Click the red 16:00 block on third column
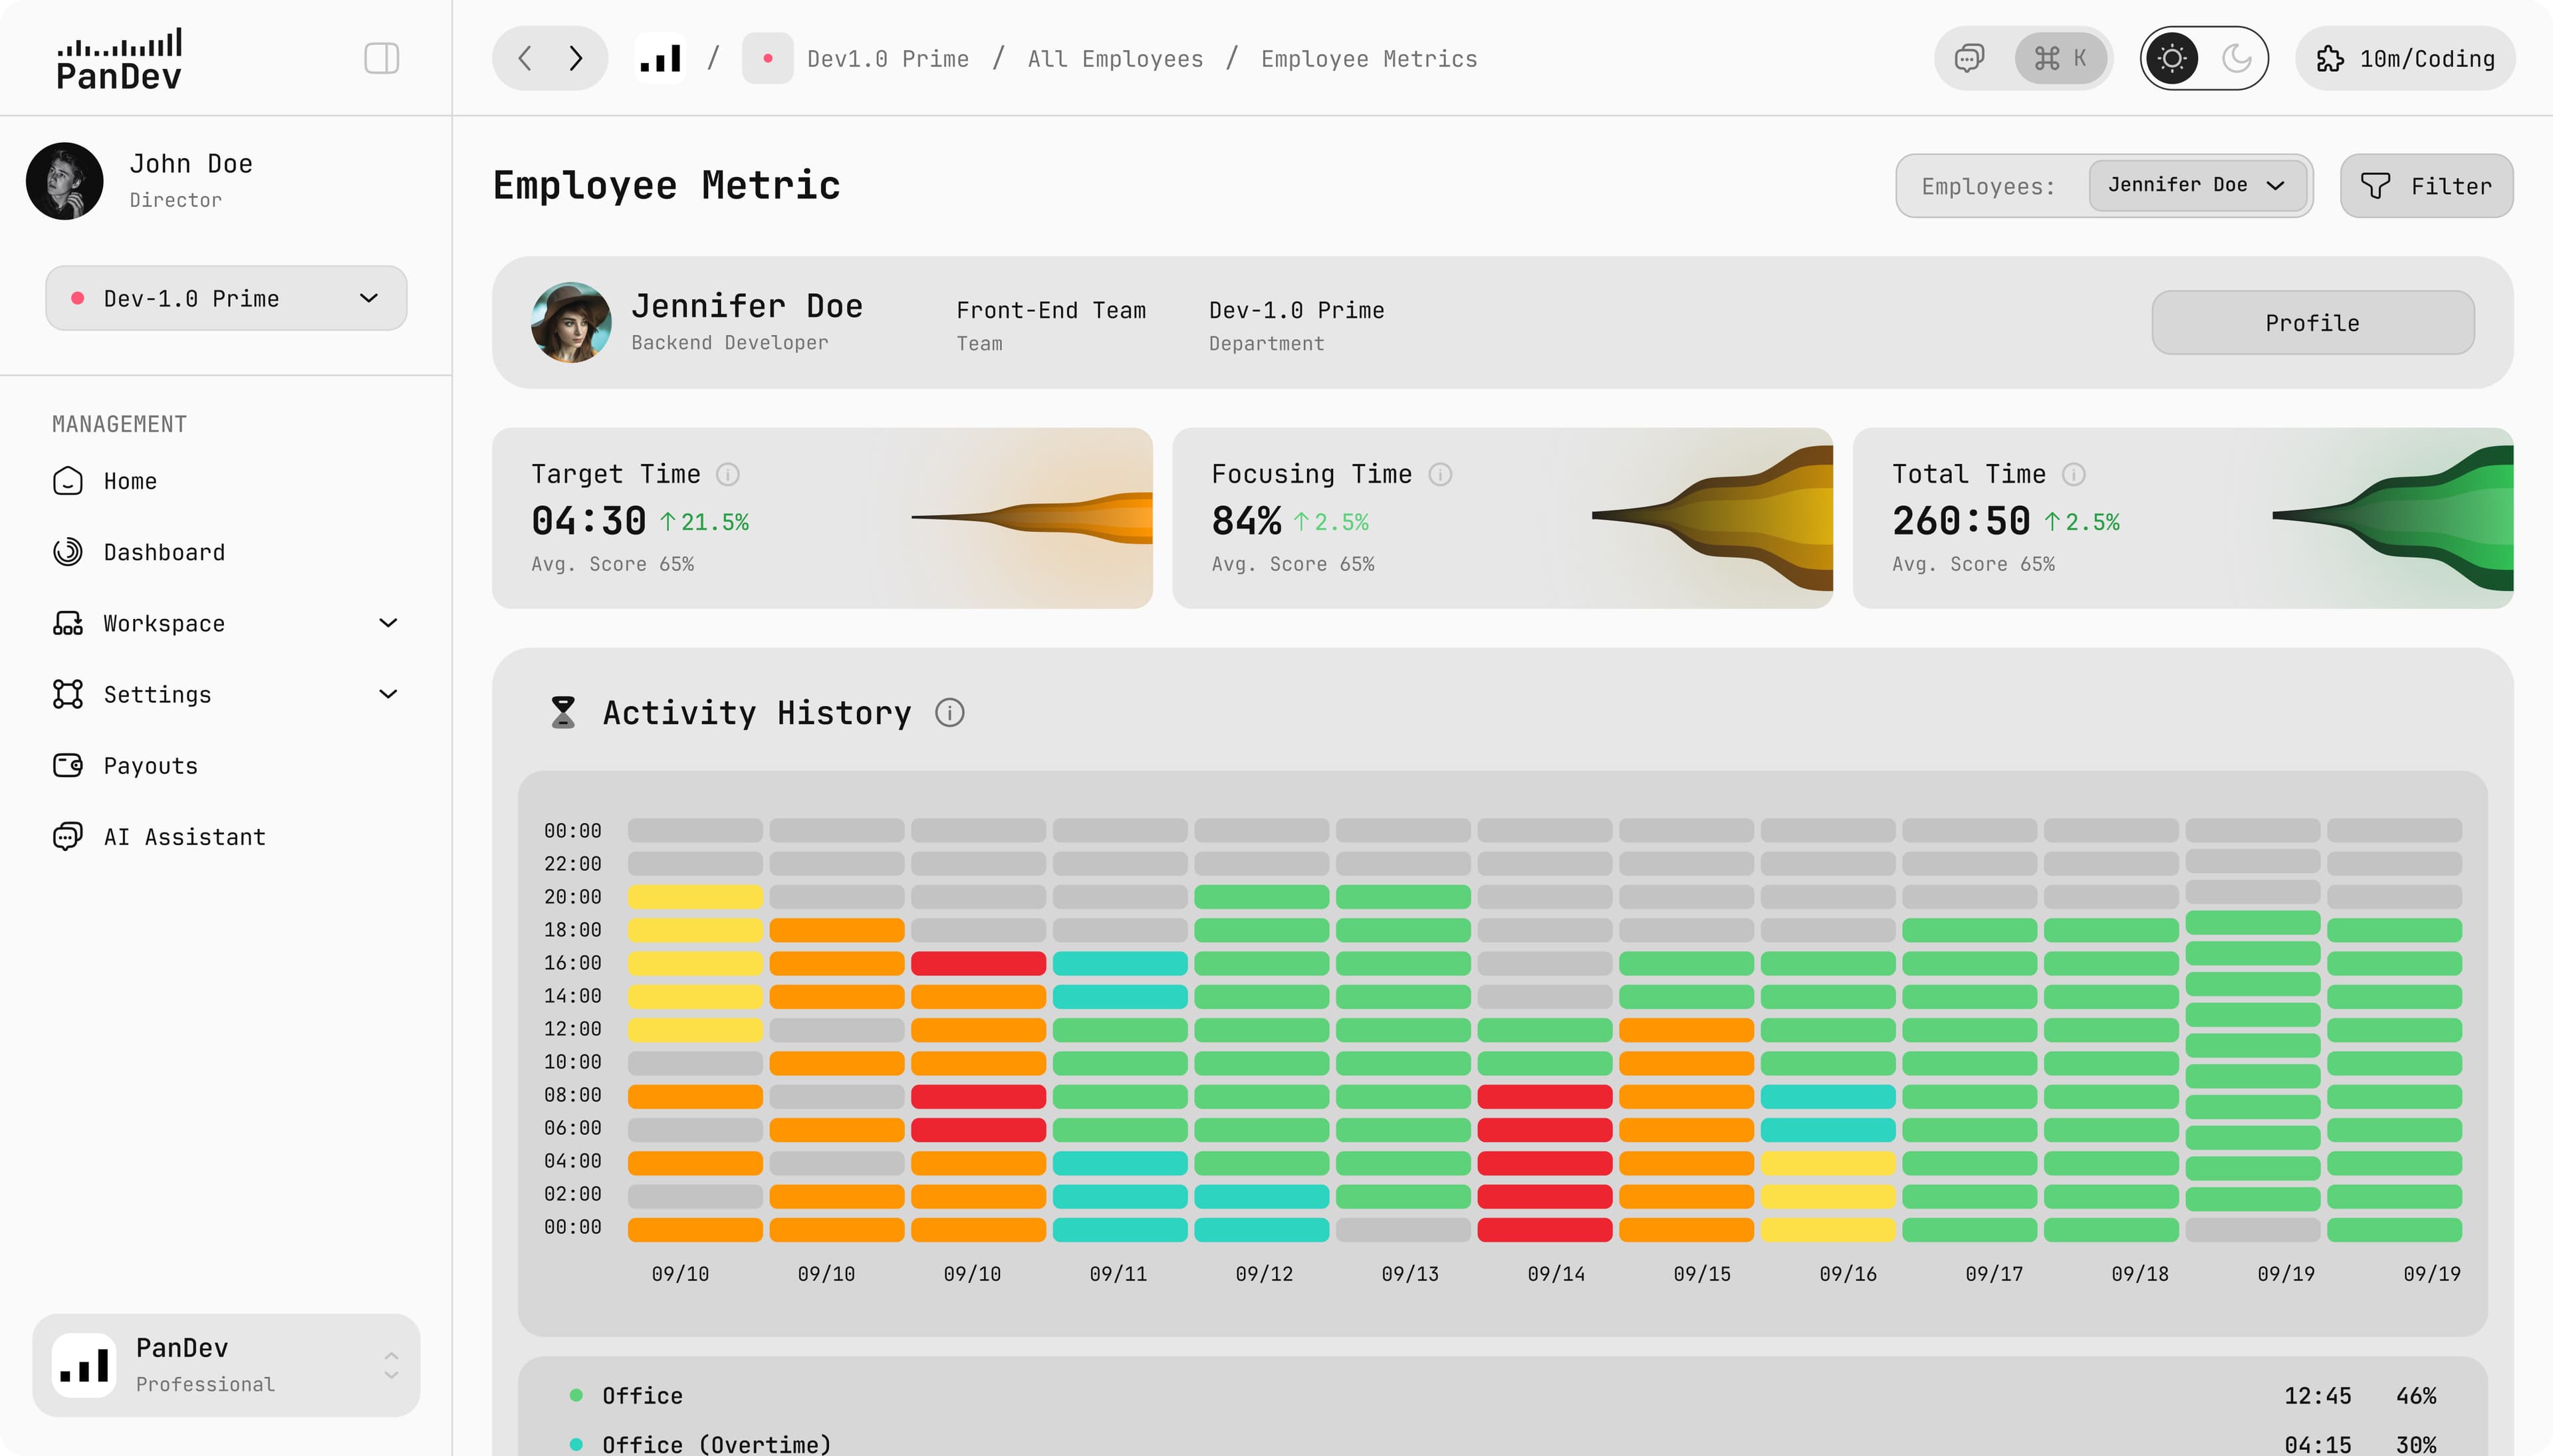 (x=977, y=963)
